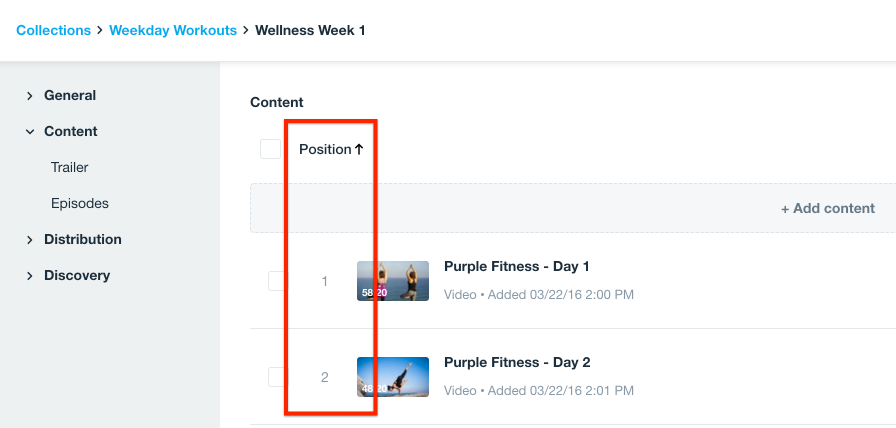Image resolution: width=896 pixels, height=428 pixels.
Task: Select Episodes under Content
Action: (80, 203)
